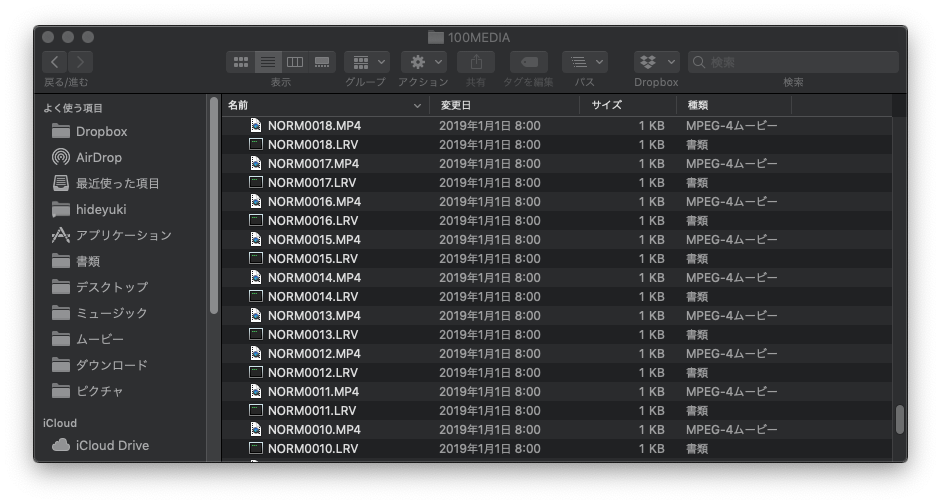Click the forward navigation arrow
The height and width of the screenshot is (504, 941).
click(81, 62)
